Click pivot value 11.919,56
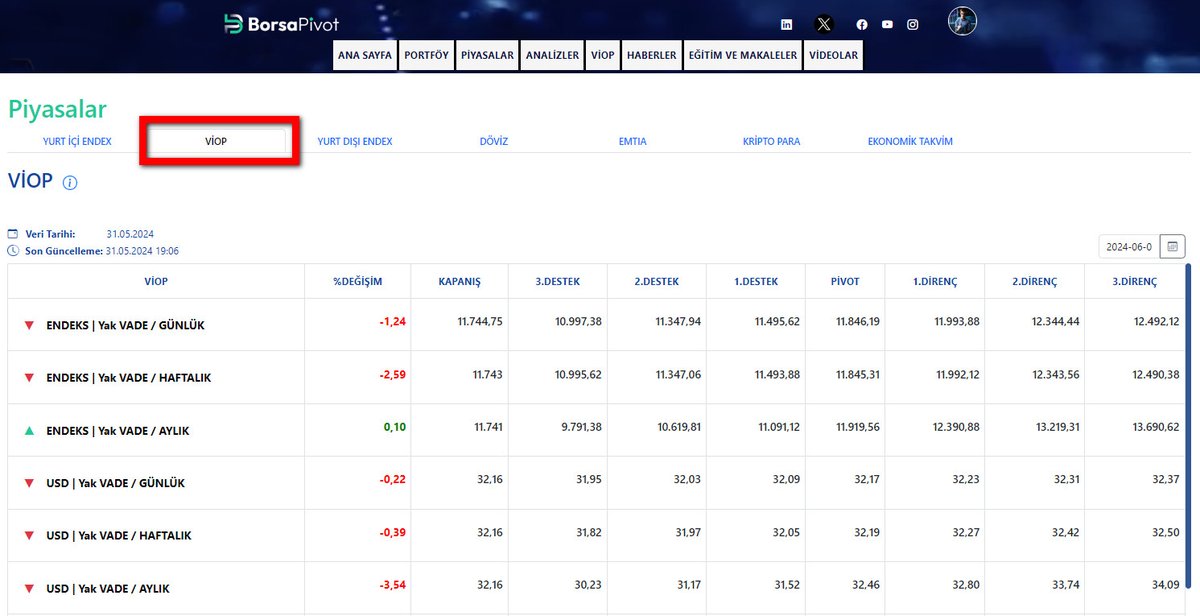 pos(856,427)
